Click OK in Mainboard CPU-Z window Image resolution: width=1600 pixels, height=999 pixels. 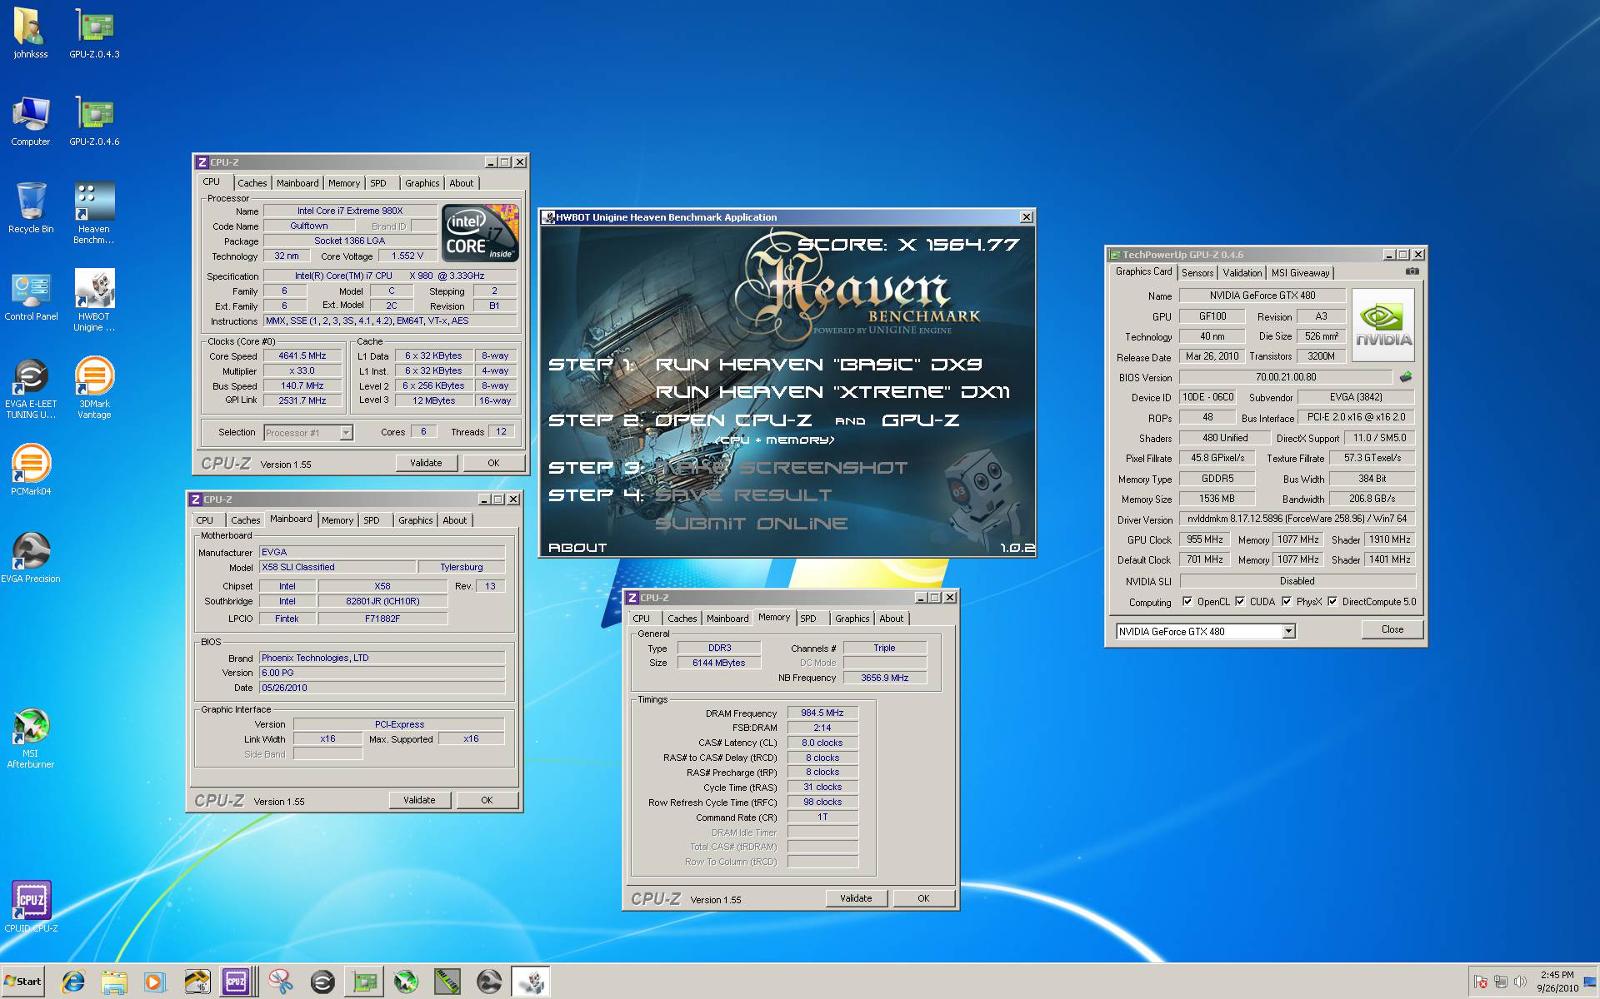coord(486,800)
